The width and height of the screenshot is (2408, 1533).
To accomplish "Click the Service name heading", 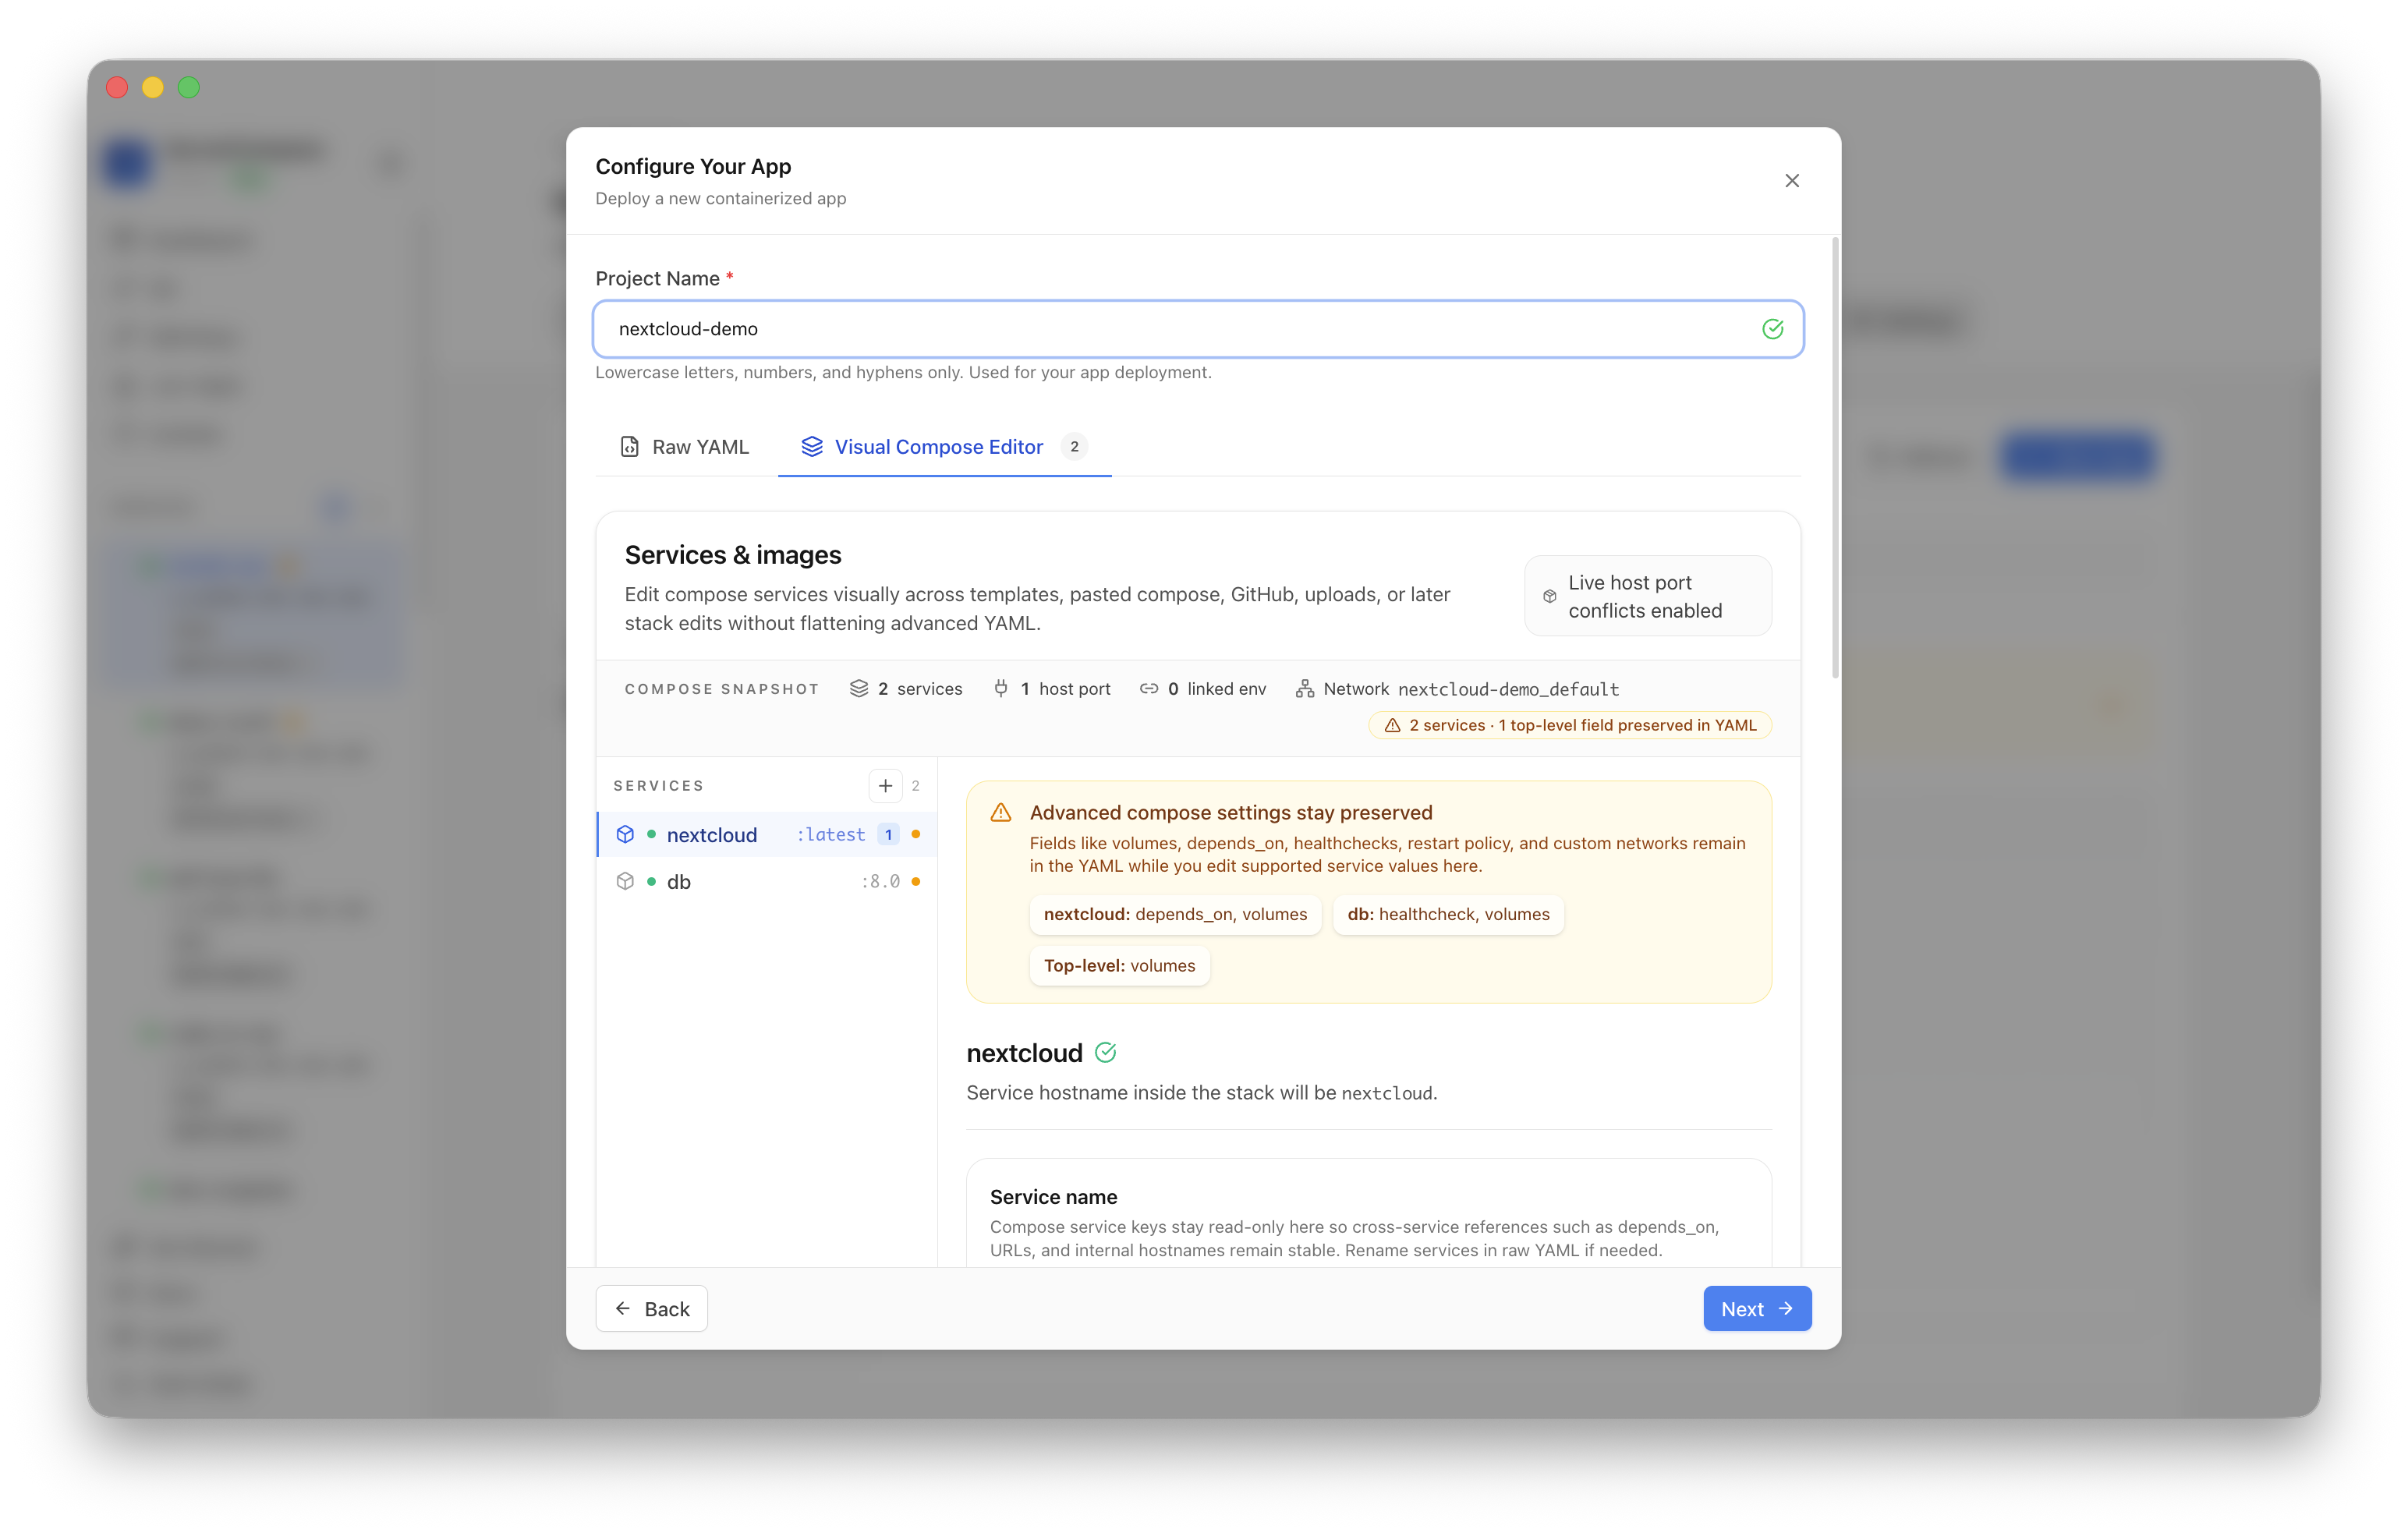I will 1053,1197.
